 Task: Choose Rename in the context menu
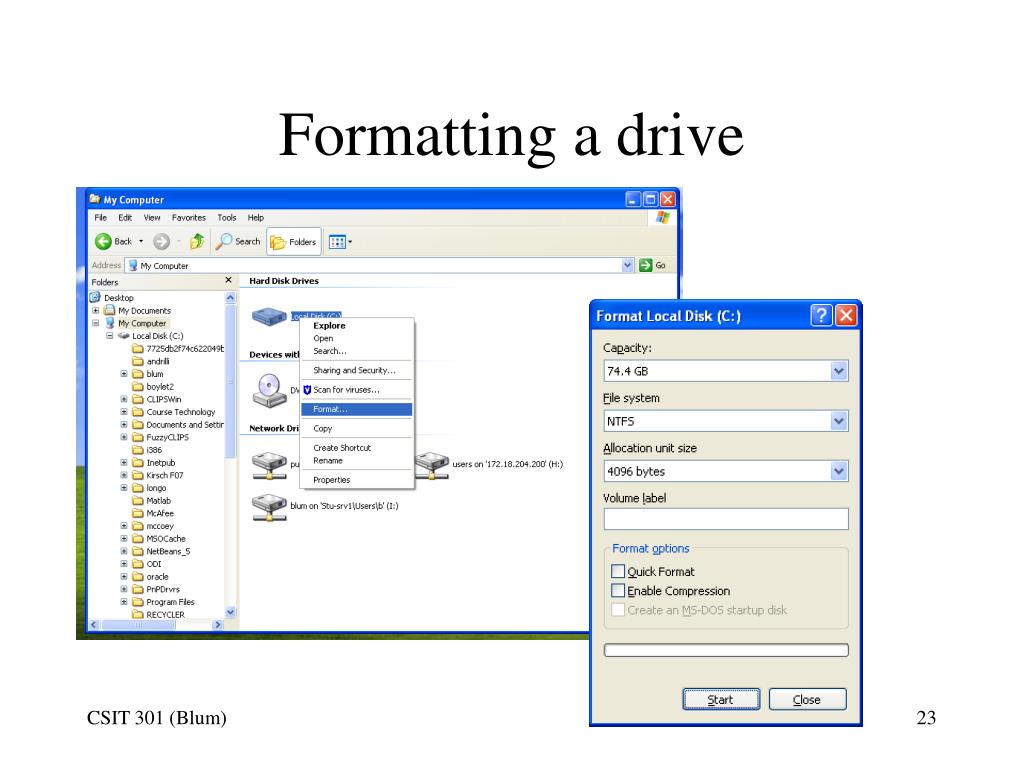point(357,460)
